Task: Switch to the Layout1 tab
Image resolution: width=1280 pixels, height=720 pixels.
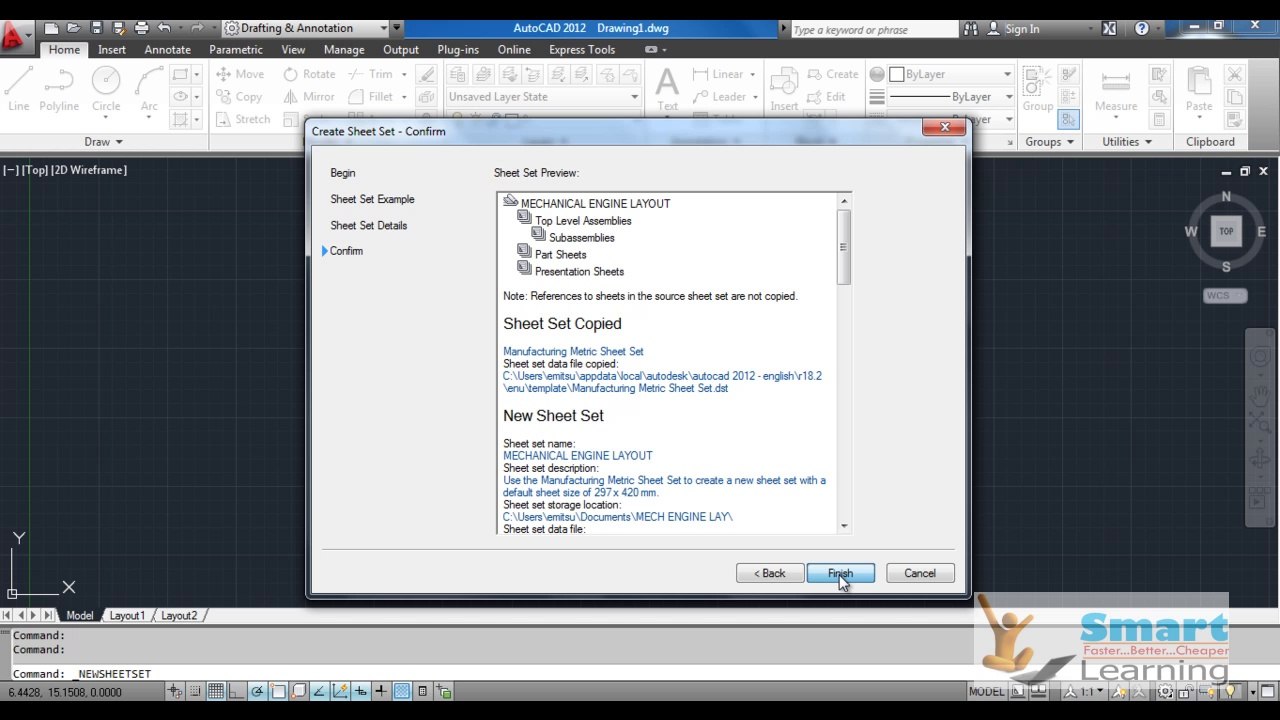Action: click(127, 615)
